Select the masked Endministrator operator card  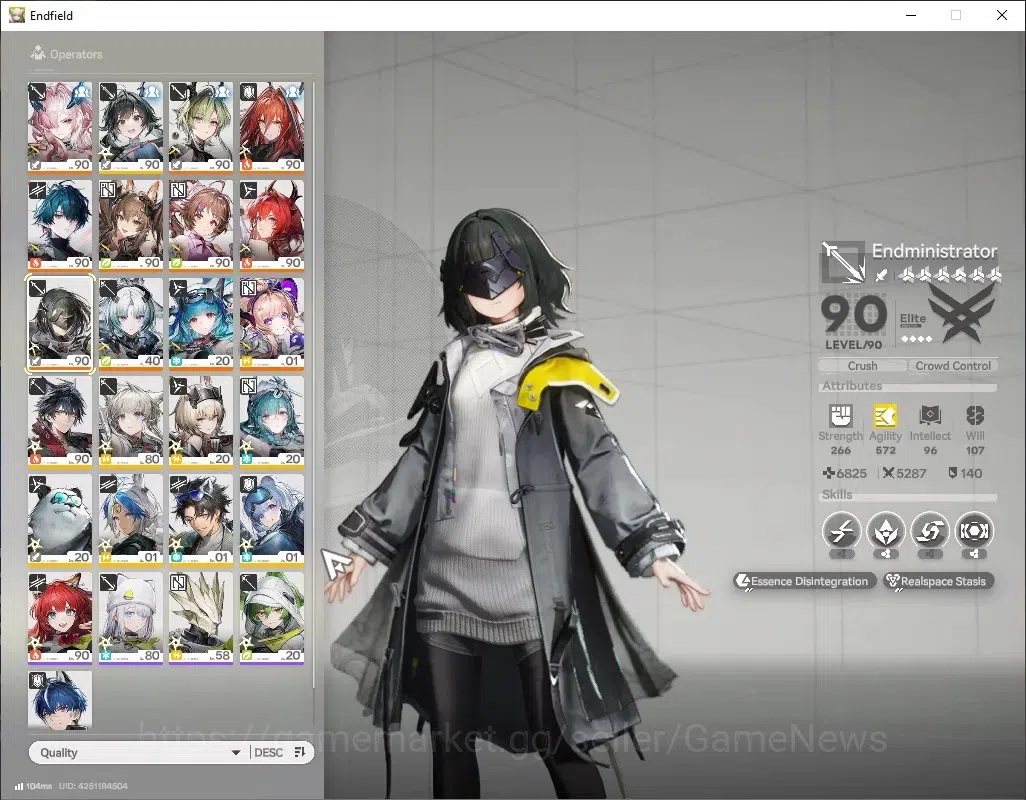coord(60,324)
